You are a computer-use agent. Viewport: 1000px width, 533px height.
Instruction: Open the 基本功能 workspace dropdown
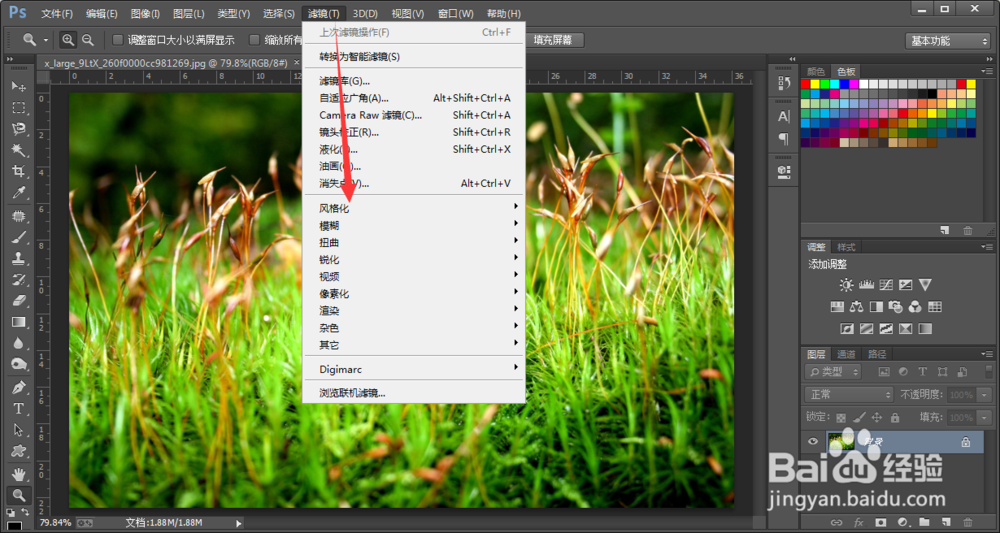[948, 41]
